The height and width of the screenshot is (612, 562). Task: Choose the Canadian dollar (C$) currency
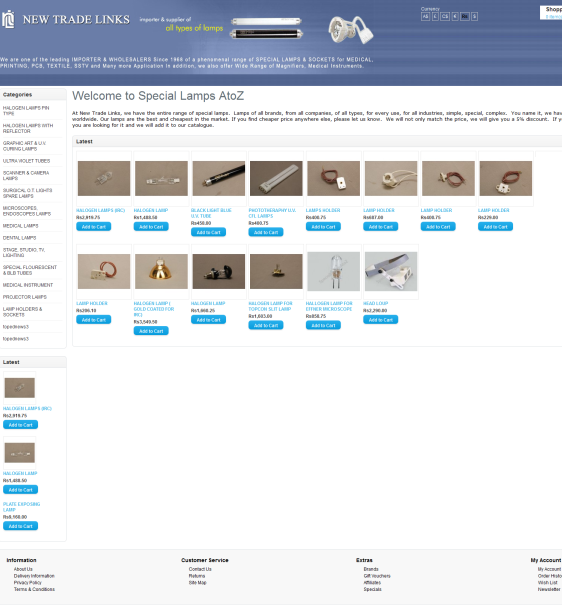(445, 16)
